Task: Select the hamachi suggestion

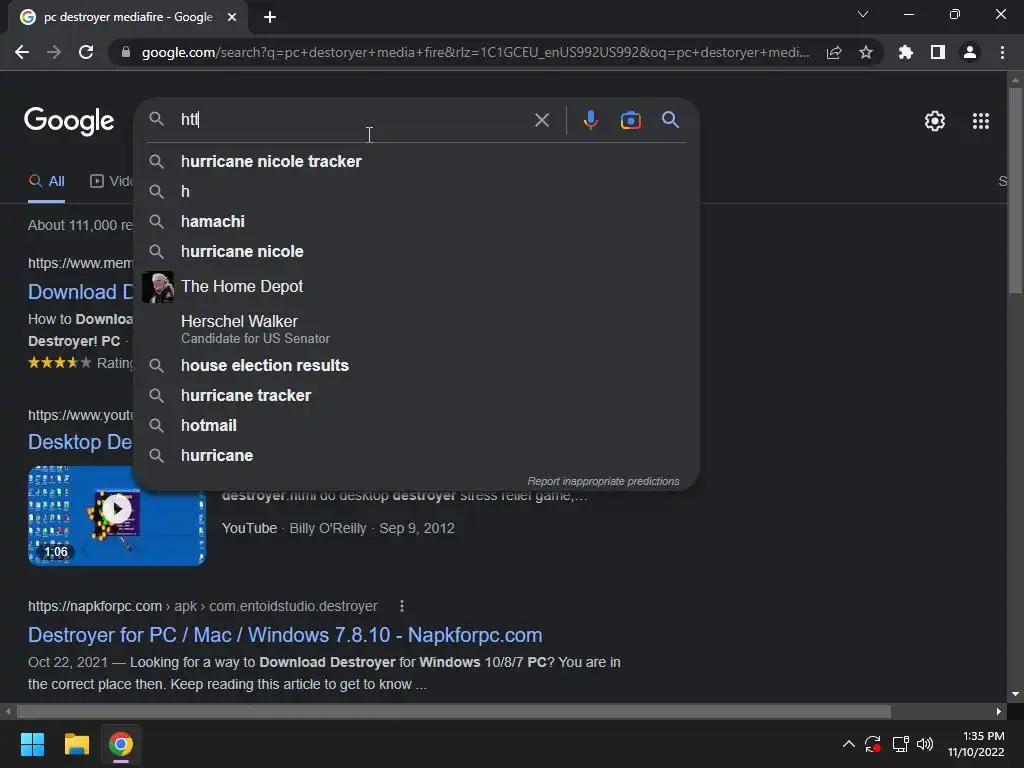Action: [x=416, y=221]
